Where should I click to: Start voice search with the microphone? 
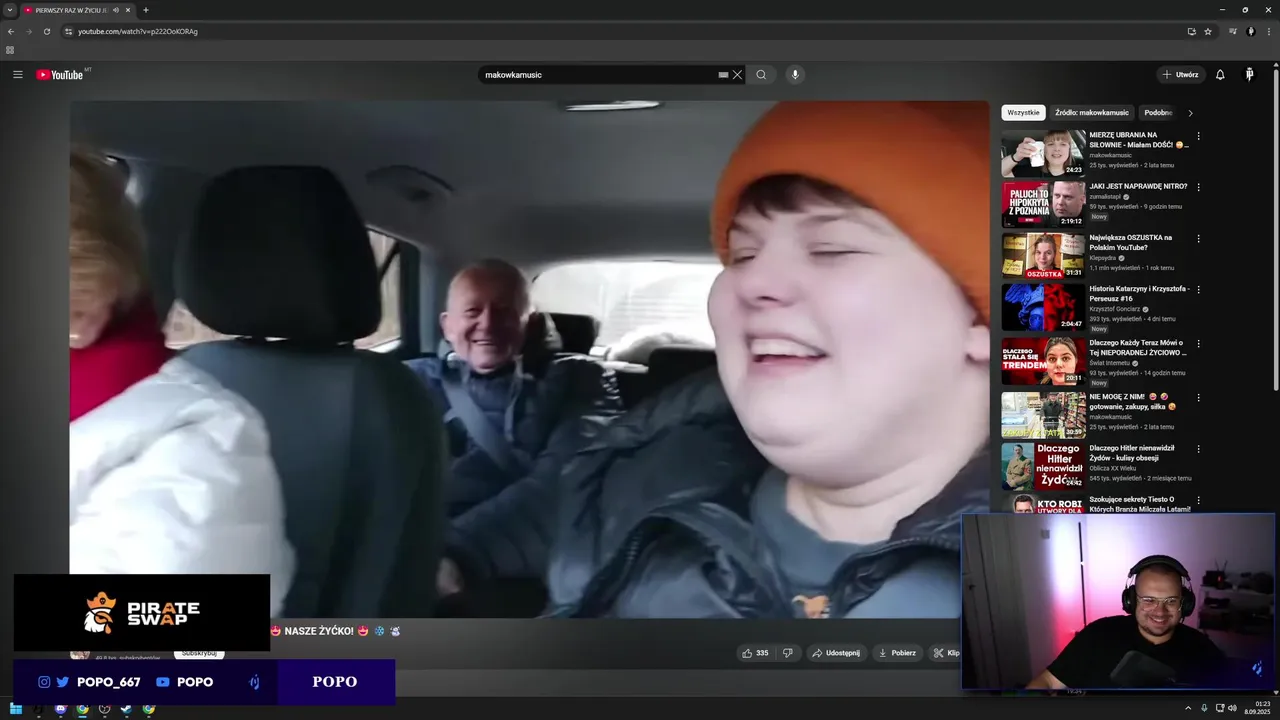coord(795,75)
